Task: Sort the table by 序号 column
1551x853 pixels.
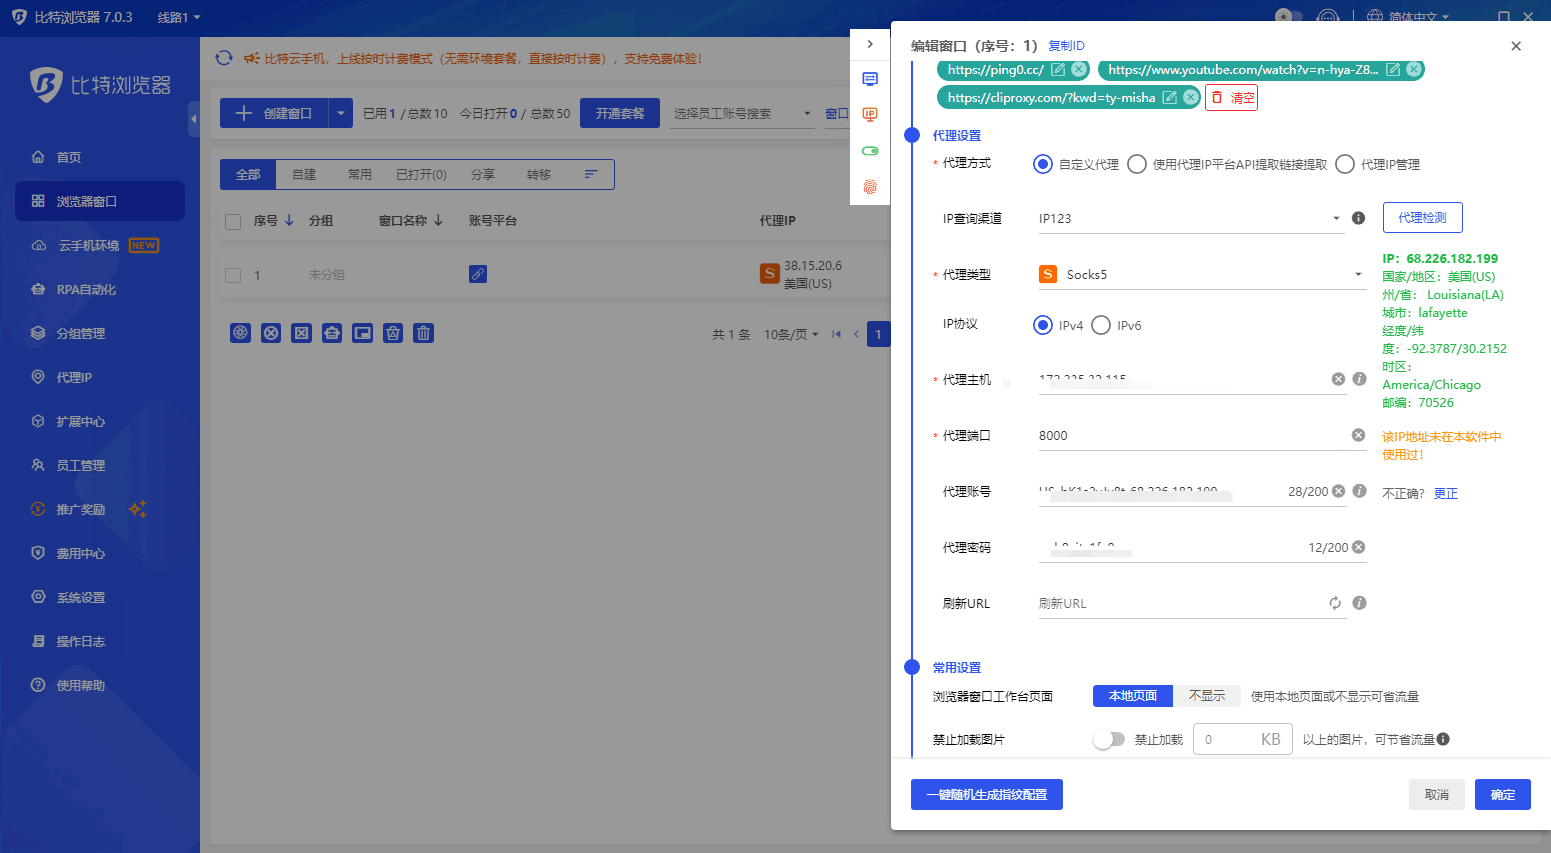Action: tap(274, 221)
